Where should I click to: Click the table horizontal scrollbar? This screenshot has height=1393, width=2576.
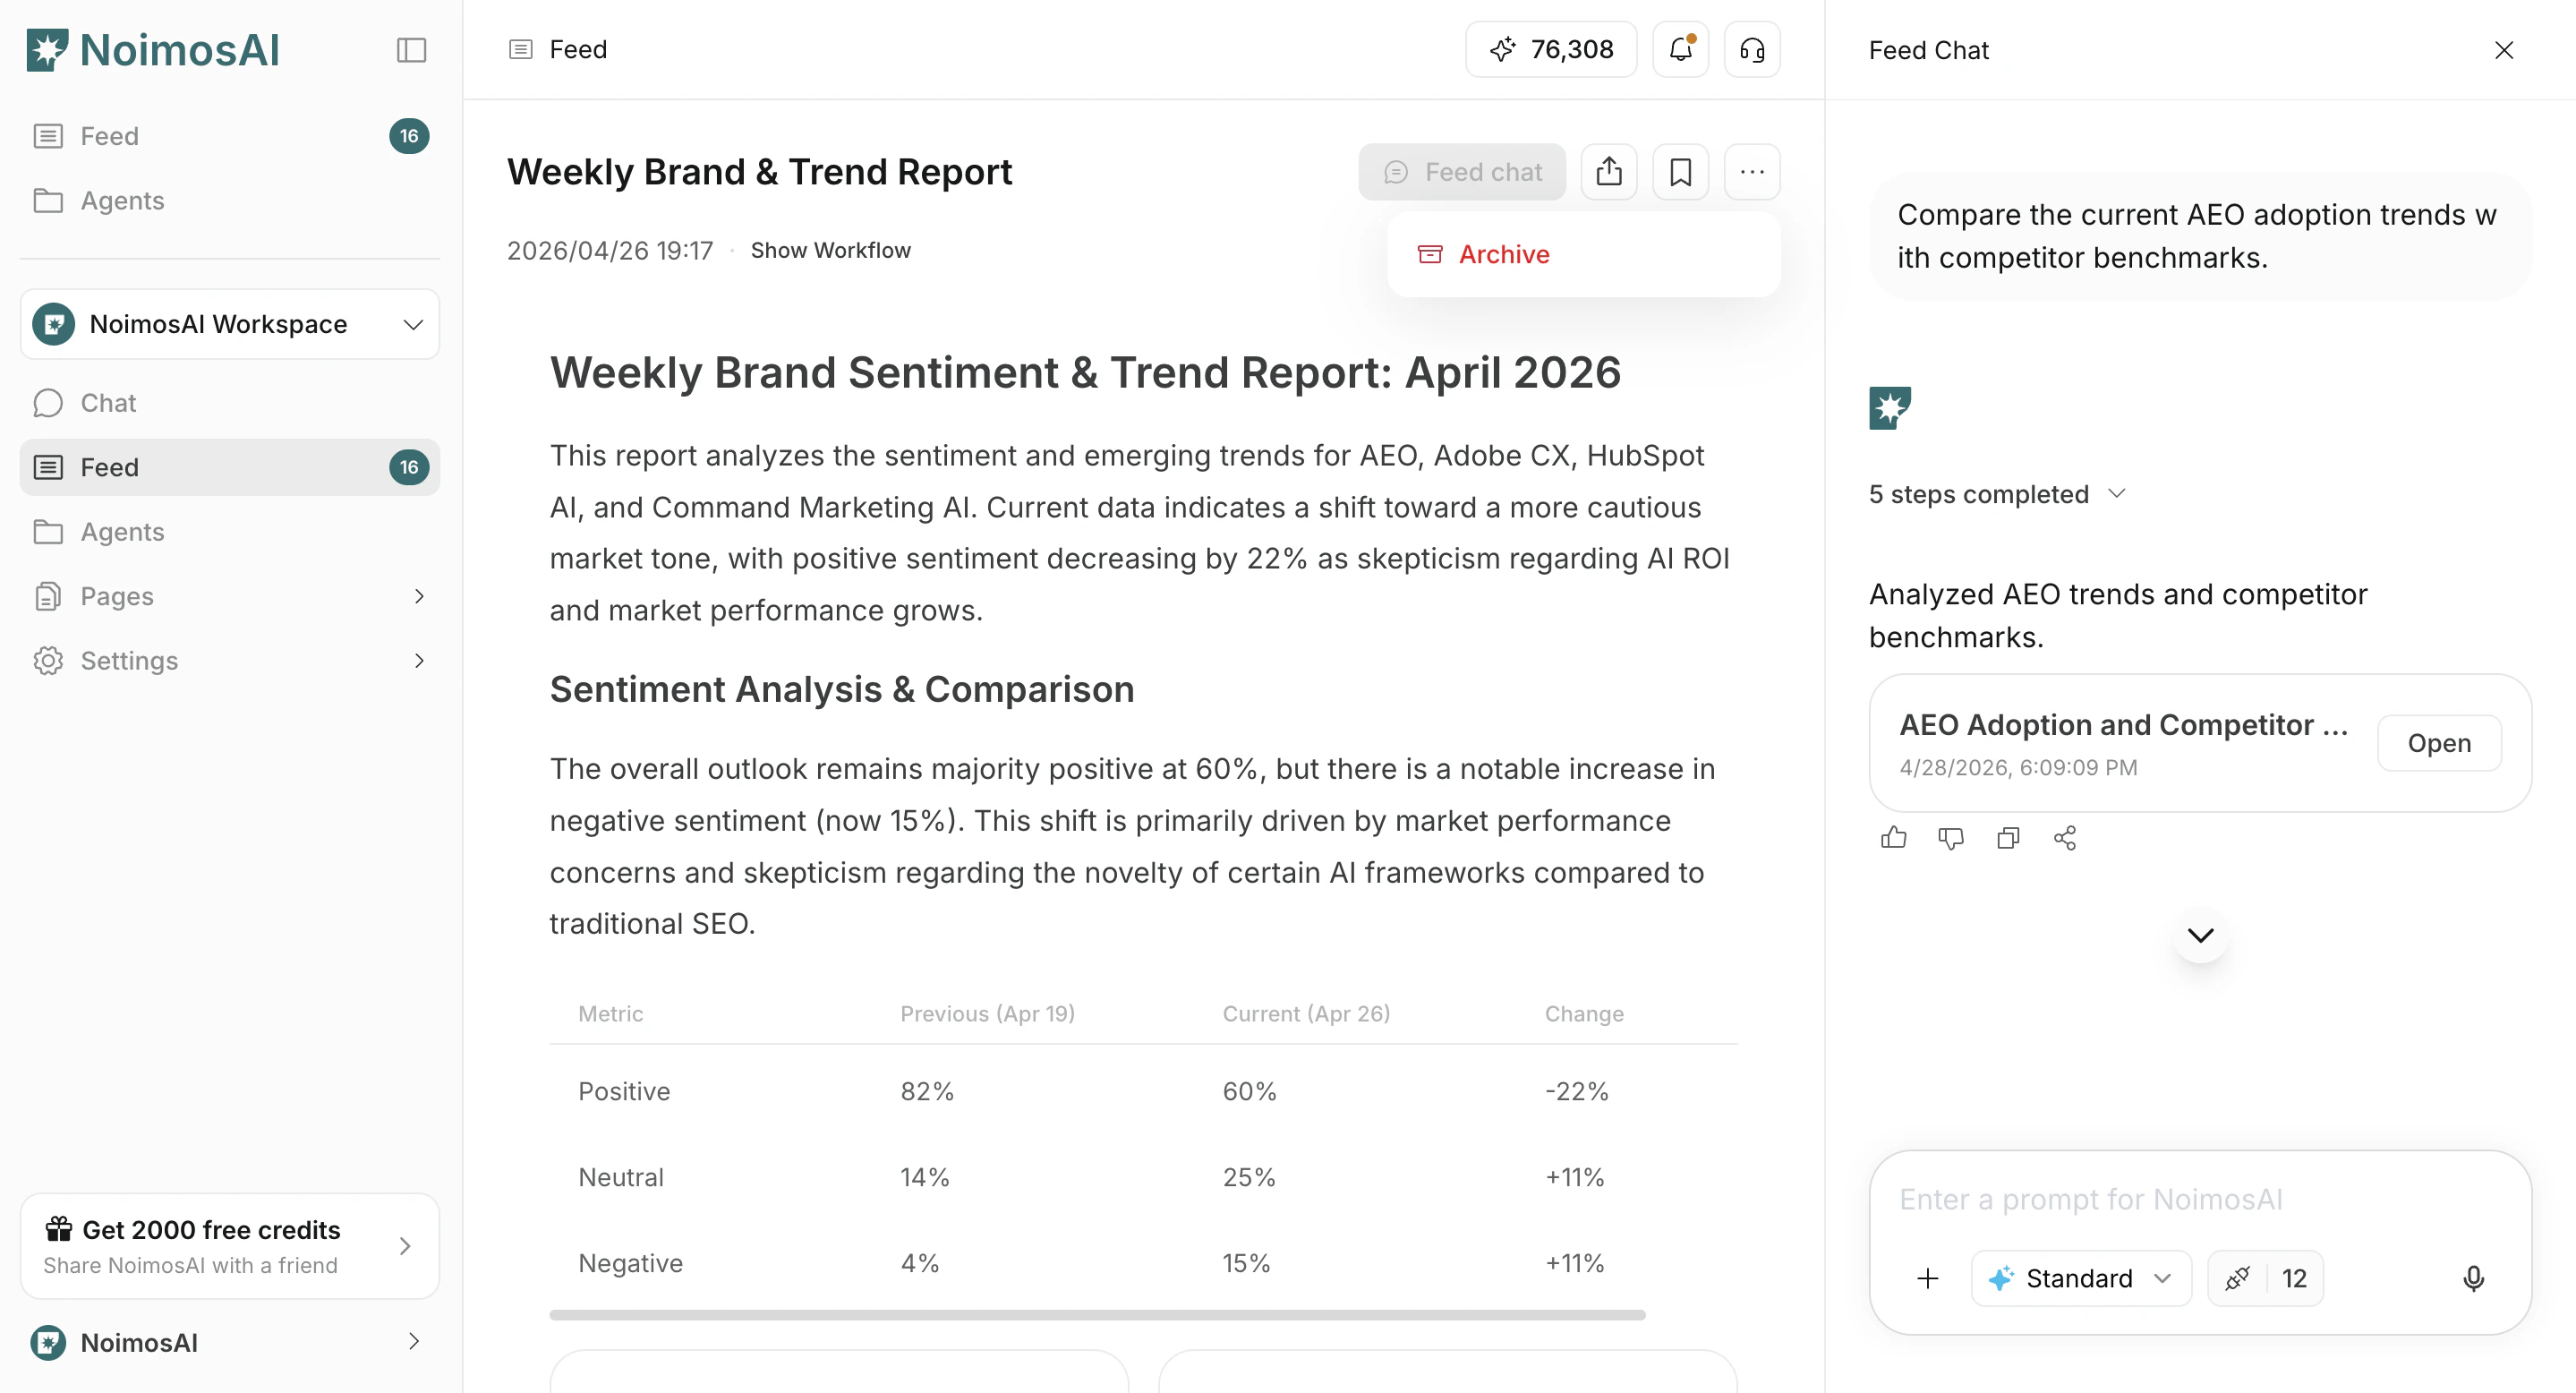tap(1097, 1314)
